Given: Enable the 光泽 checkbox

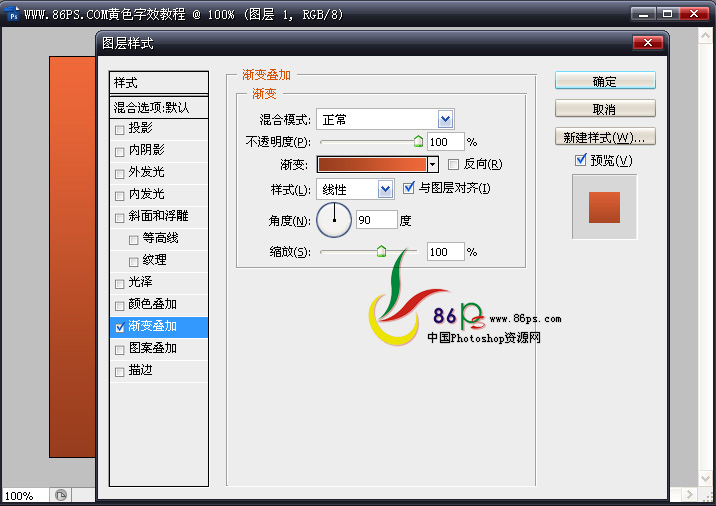Looking at the screenshot, I should tap(120, 284).
